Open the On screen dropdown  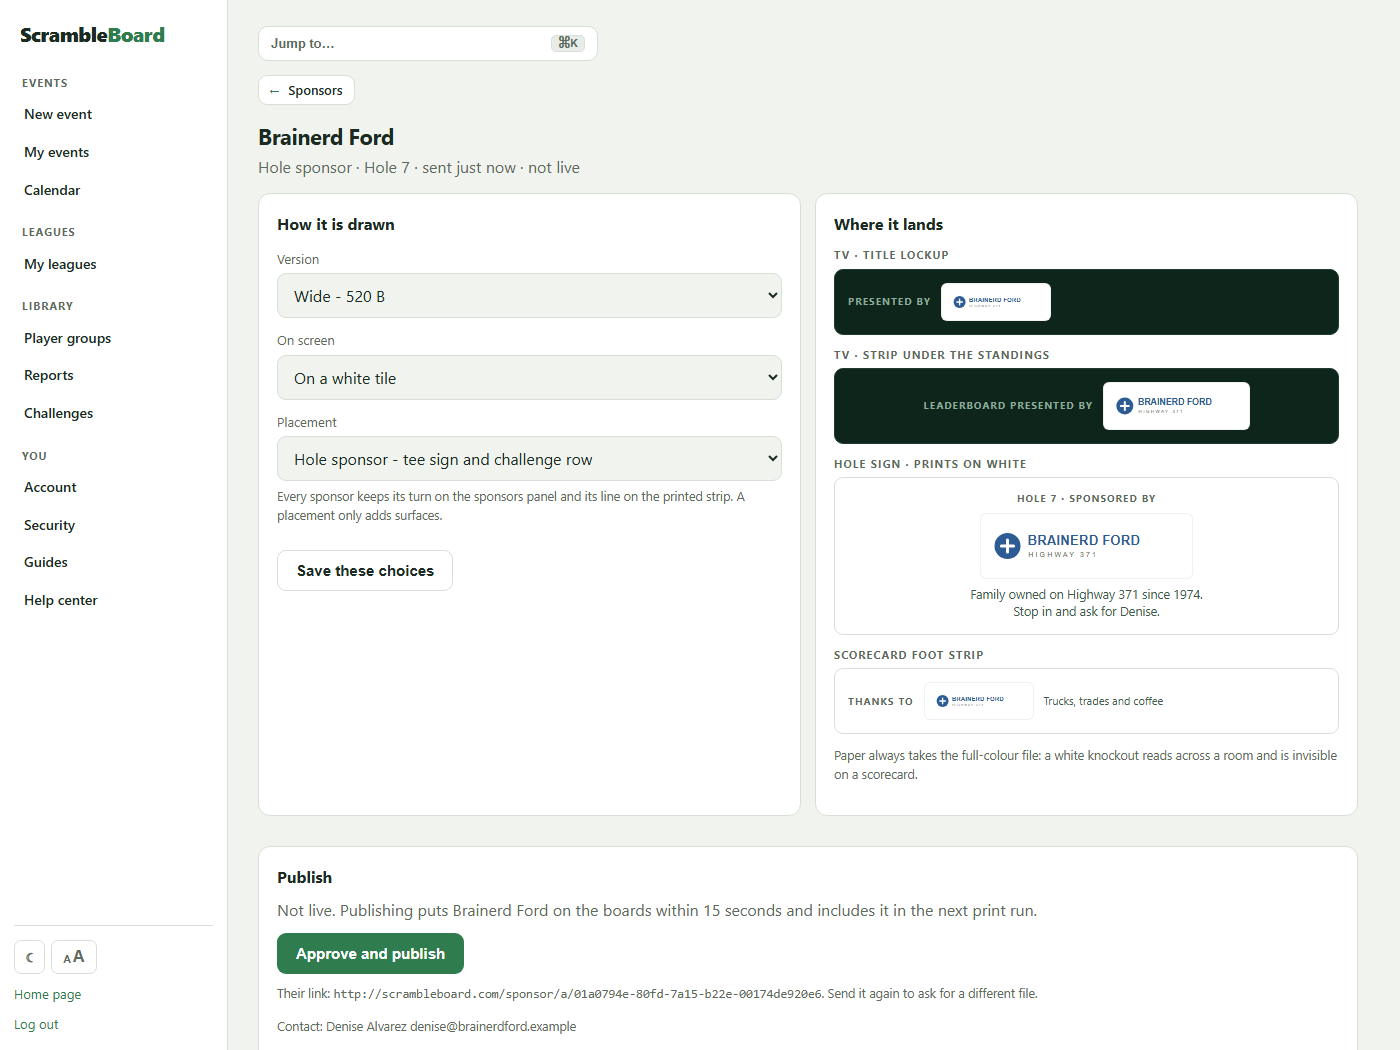[529, 378]
